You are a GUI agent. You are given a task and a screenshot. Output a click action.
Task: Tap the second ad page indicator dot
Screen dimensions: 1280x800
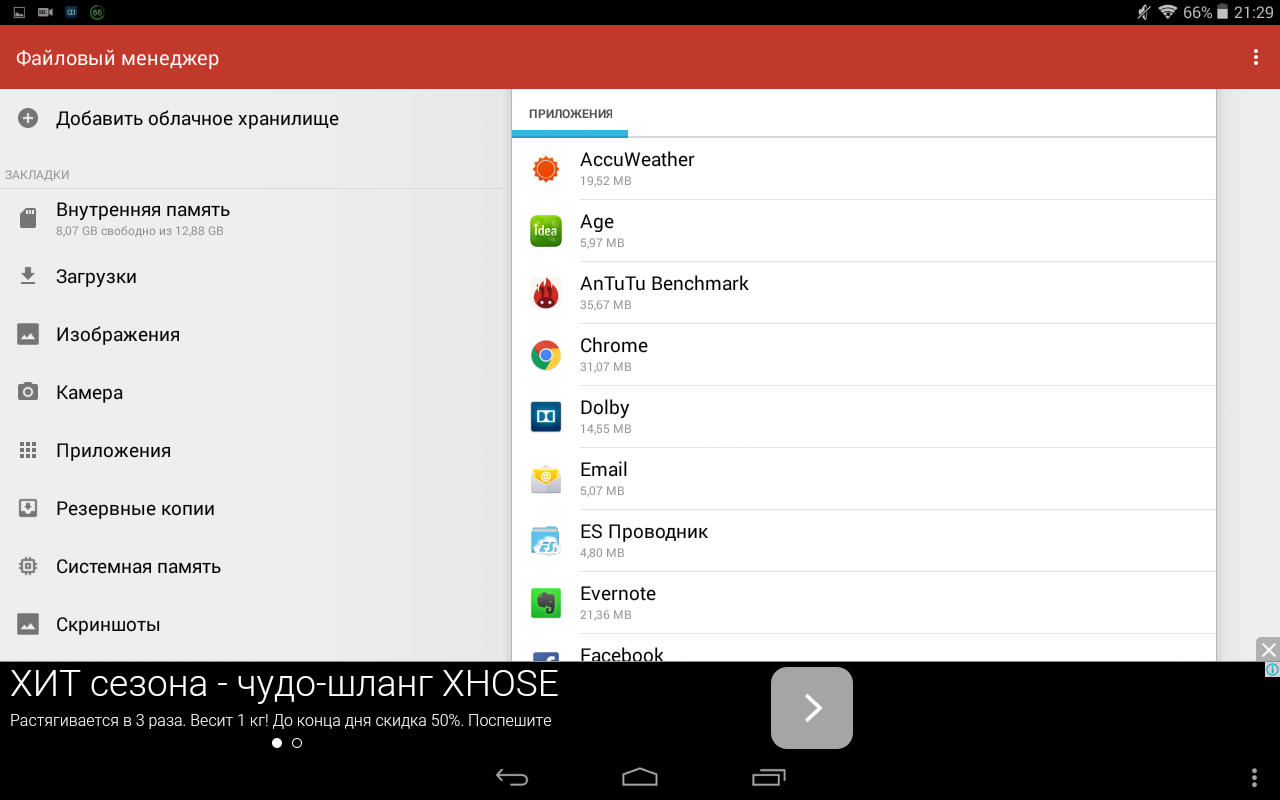[x=297, y=743]
